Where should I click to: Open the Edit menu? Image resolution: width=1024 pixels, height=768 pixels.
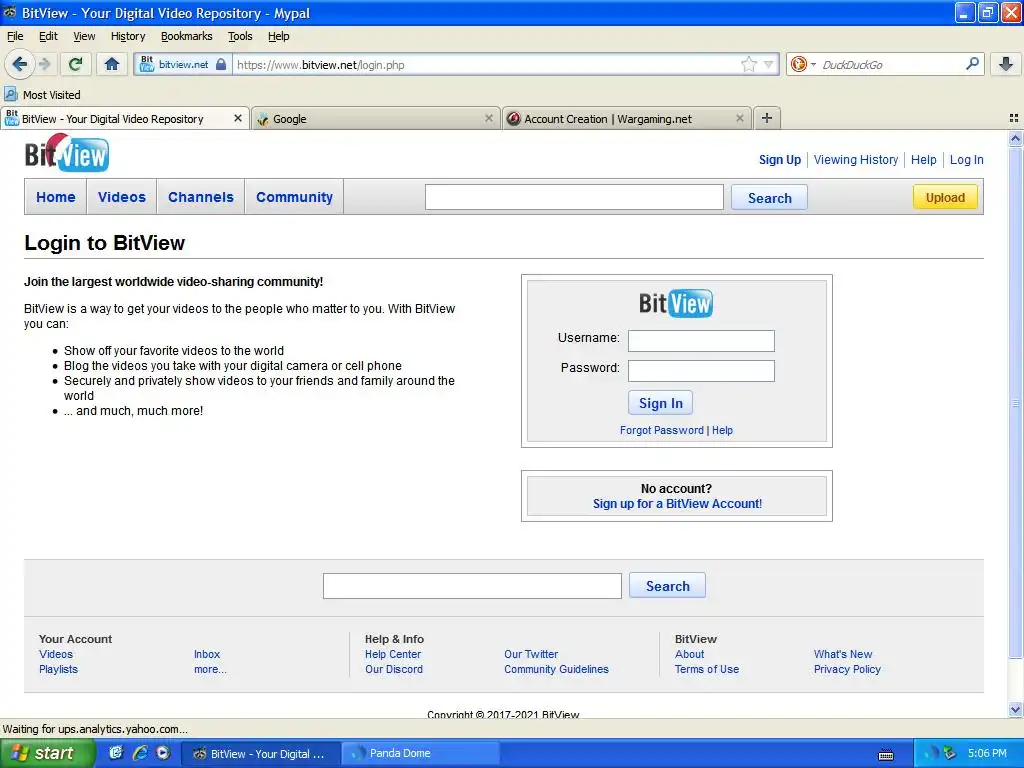tap(48, 36)
